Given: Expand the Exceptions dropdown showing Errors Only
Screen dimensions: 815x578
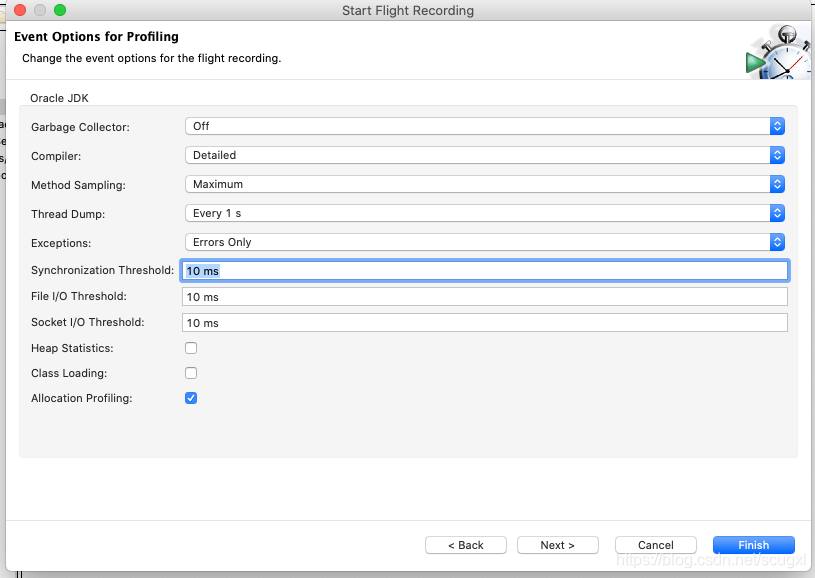Looking at the screenshot, I should (484, 242).
